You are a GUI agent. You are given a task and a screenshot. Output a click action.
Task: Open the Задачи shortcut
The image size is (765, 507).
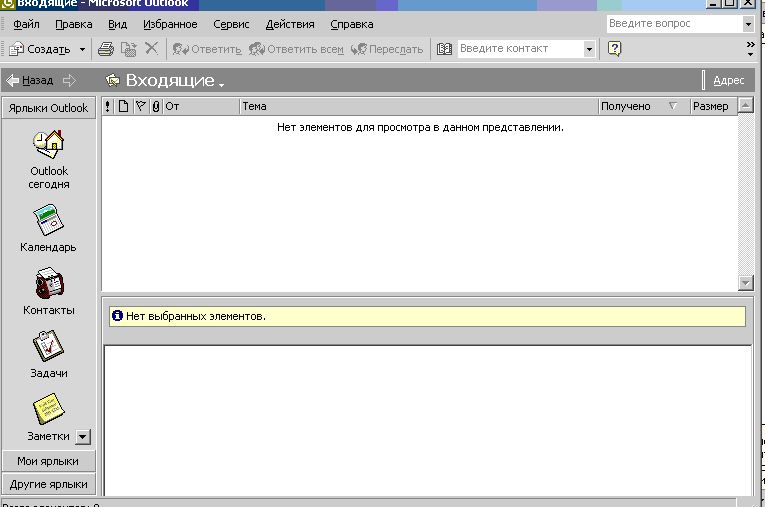pyautogui.click(x=49, y=354)
